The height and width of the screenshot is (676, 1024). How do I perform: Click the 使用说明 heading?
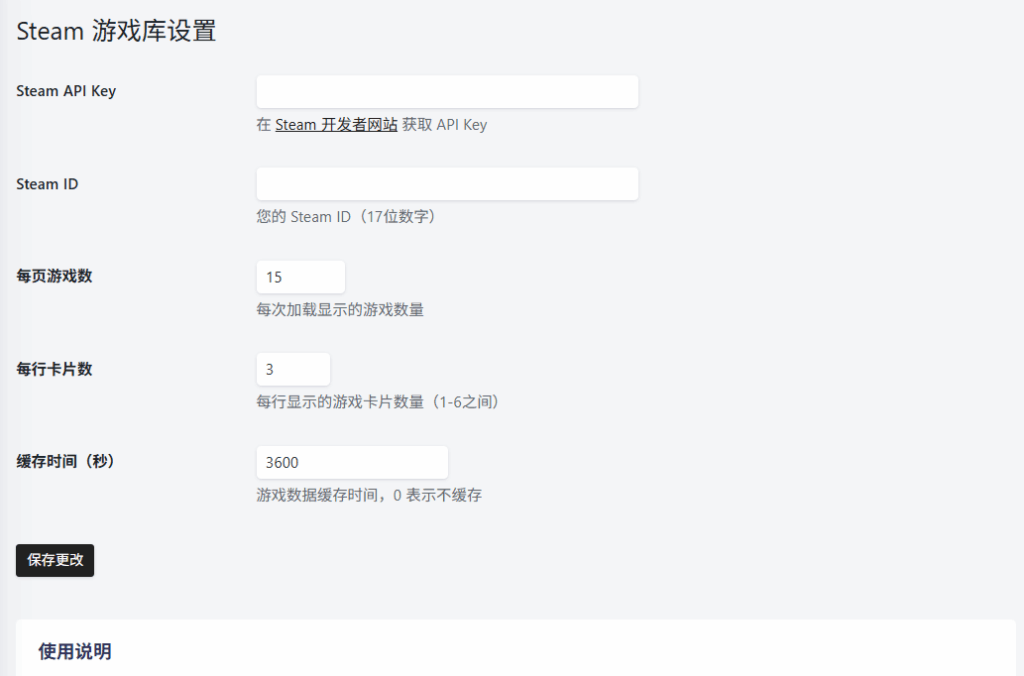(74, 651)
